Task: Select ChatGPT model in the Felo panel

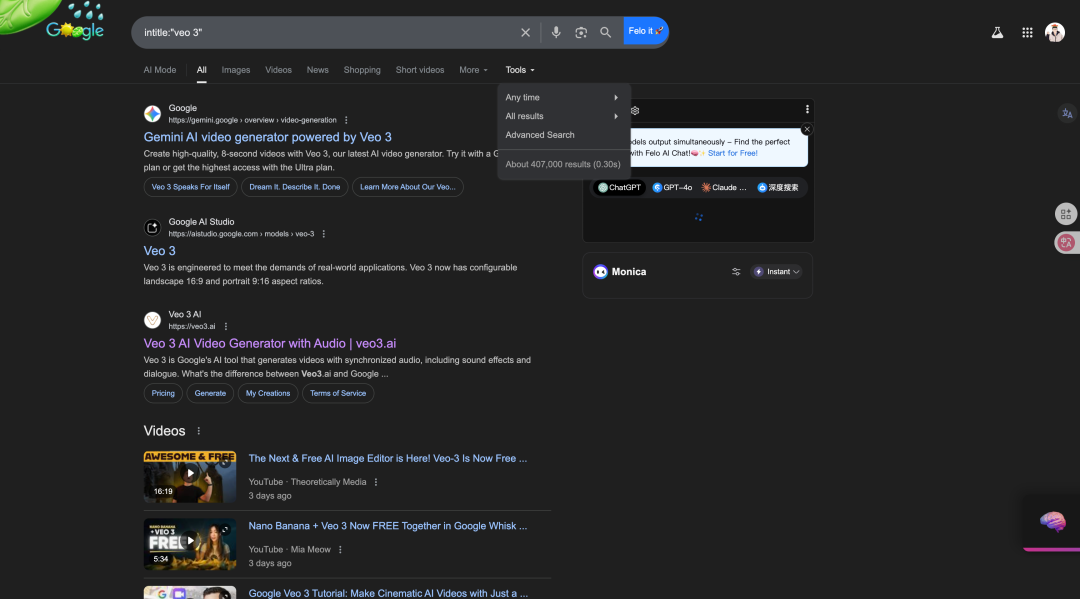Action: tap(619, 187)
